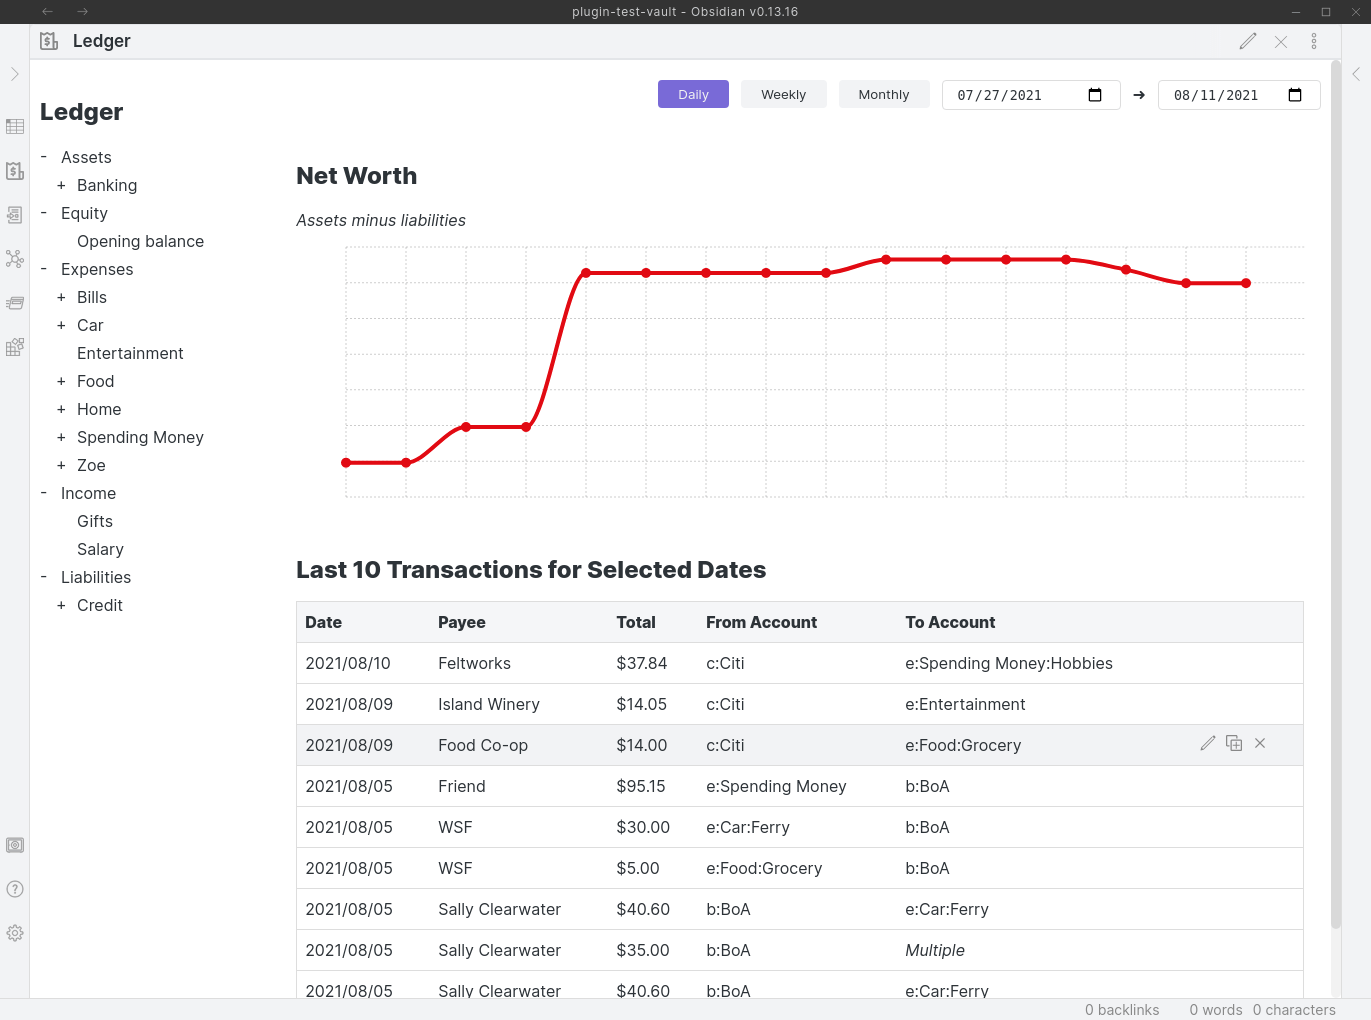Expand the left sidebar with the chevron

pos(15,73)
